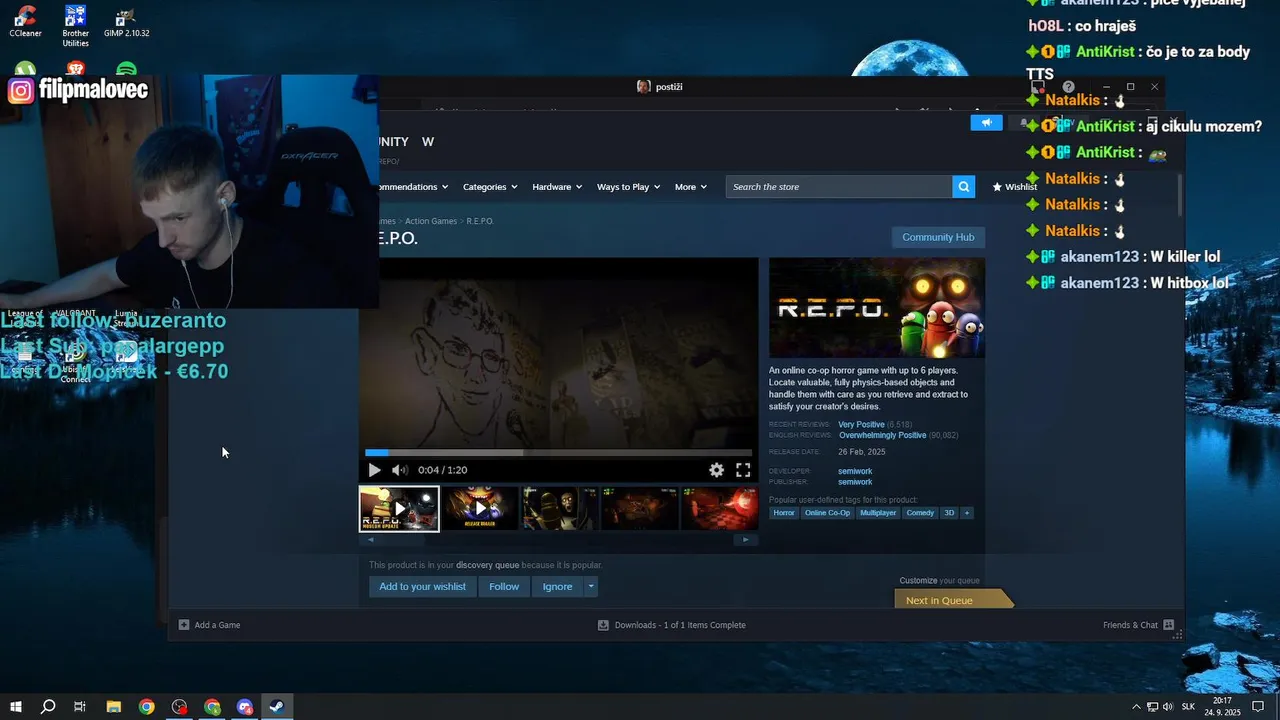Screen dimensions: 1280x720
Task: Open the Windows Start menu
Action: [x=16, y=707]
